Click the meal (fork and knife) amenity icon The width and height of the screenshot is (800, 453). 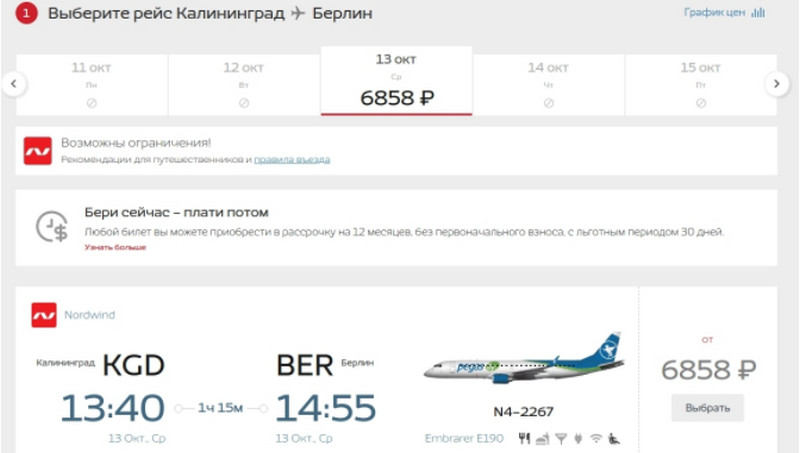pyautogui.click(x=524, y=438)
